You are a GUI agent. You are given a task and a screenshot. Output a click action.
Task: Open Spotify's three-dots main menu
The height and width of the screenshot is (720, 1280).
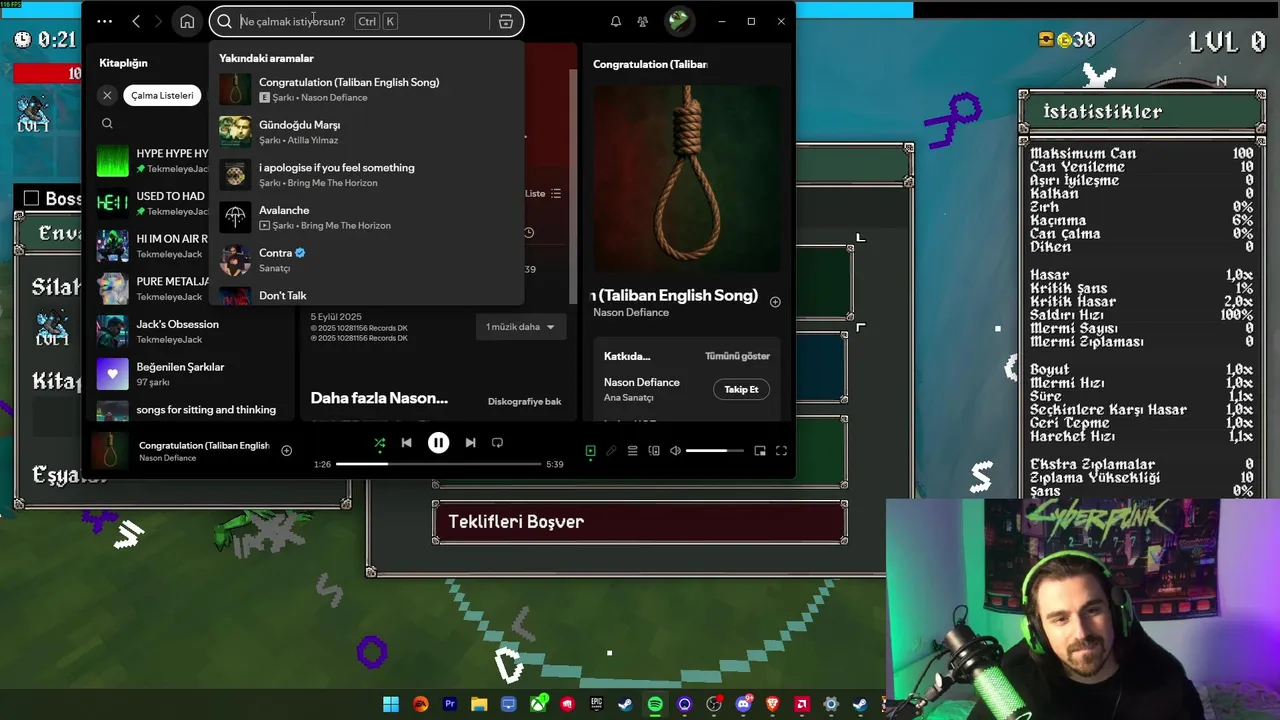coord(104,21)
